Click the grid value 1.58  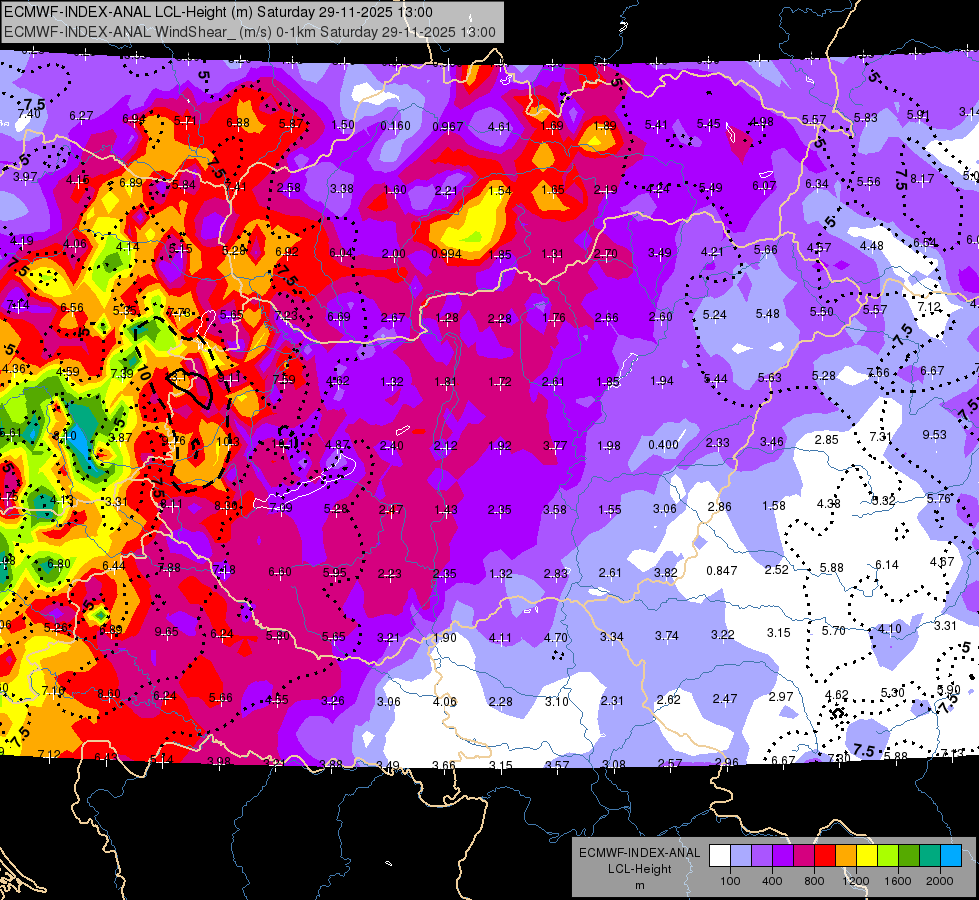[x=774, y=505]
